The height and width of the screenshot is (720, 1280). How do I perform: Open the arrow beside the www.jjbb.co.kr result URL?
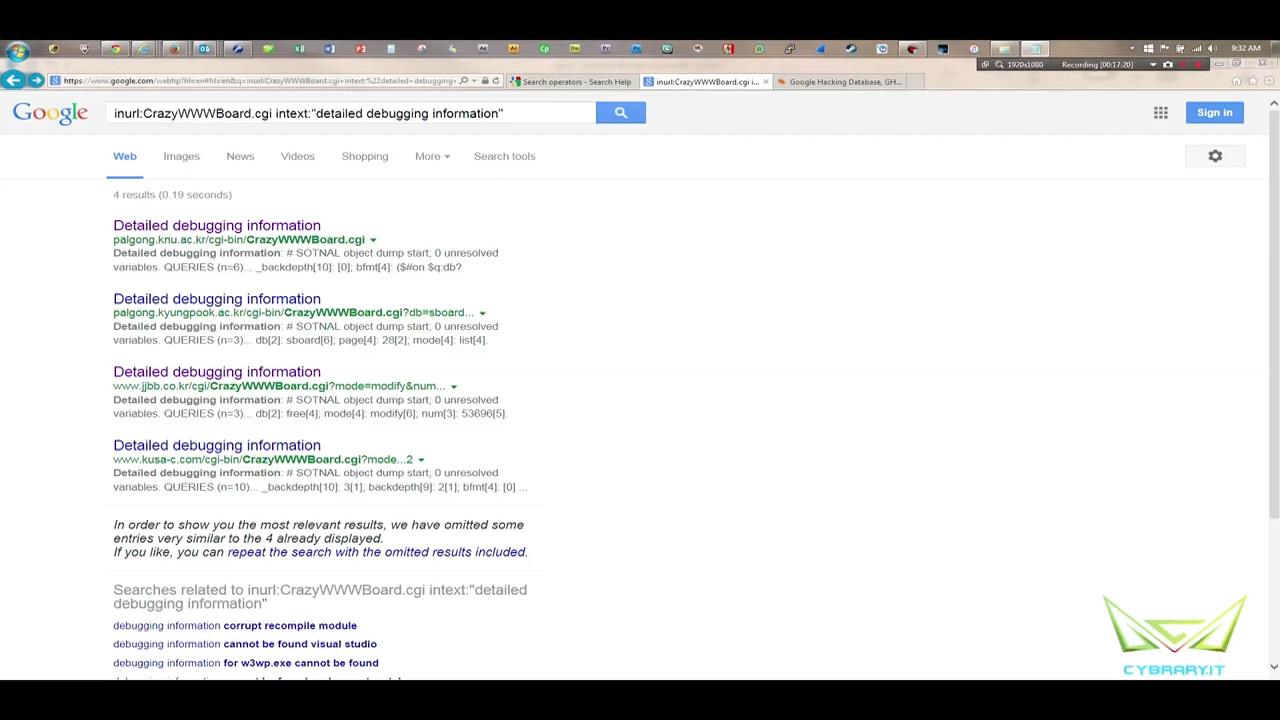pos(453,386)
